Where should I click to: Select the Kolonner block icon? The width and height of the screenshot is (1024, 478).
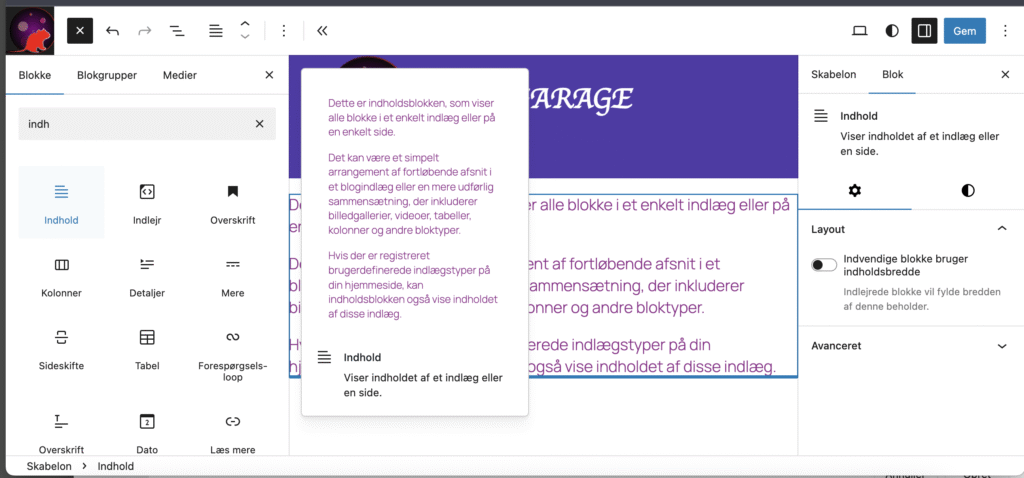tap(62, 266)
